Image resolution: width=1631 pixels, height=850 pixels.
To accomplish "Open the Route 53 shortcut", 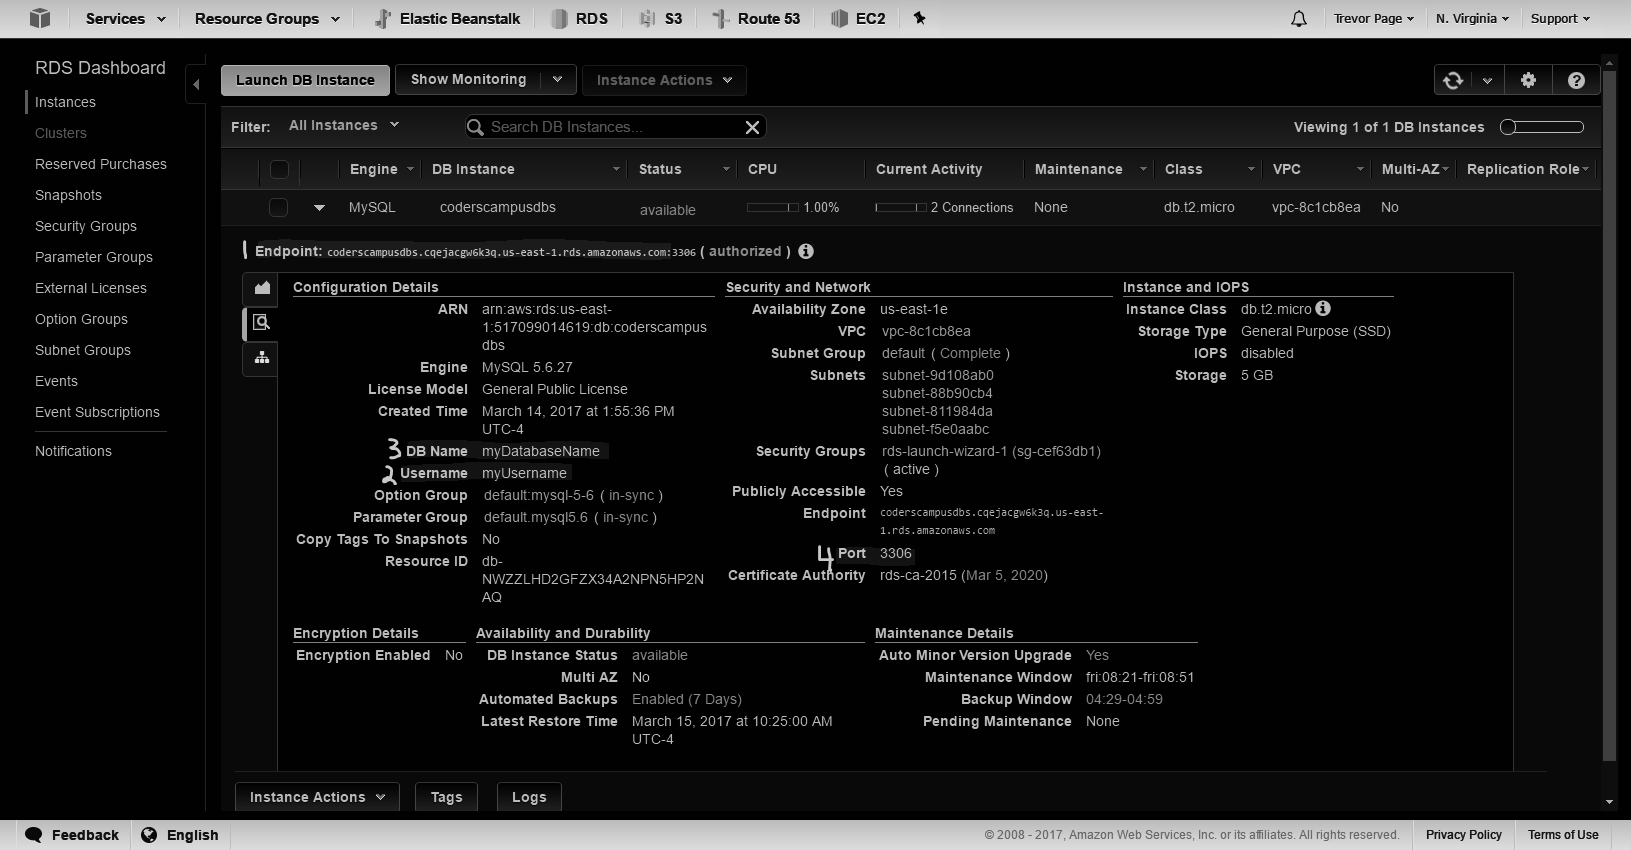I will click(x=755, y=18).
